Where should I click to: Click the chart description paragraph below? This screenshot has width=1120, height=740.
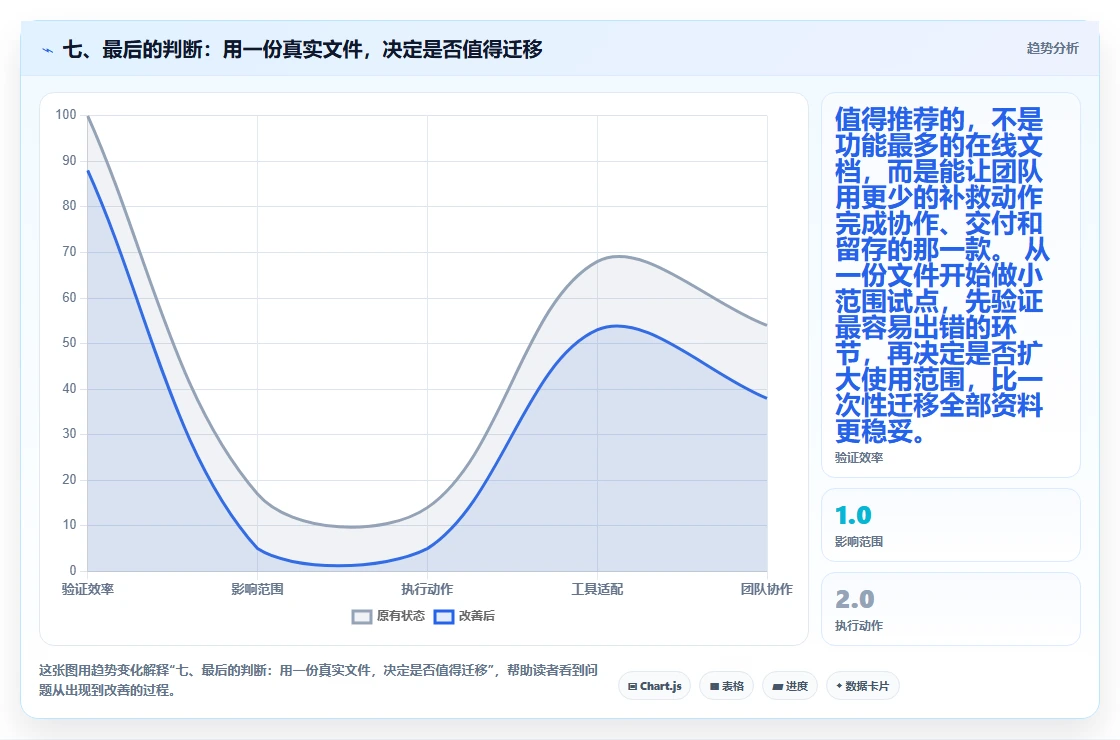(318, 680)
